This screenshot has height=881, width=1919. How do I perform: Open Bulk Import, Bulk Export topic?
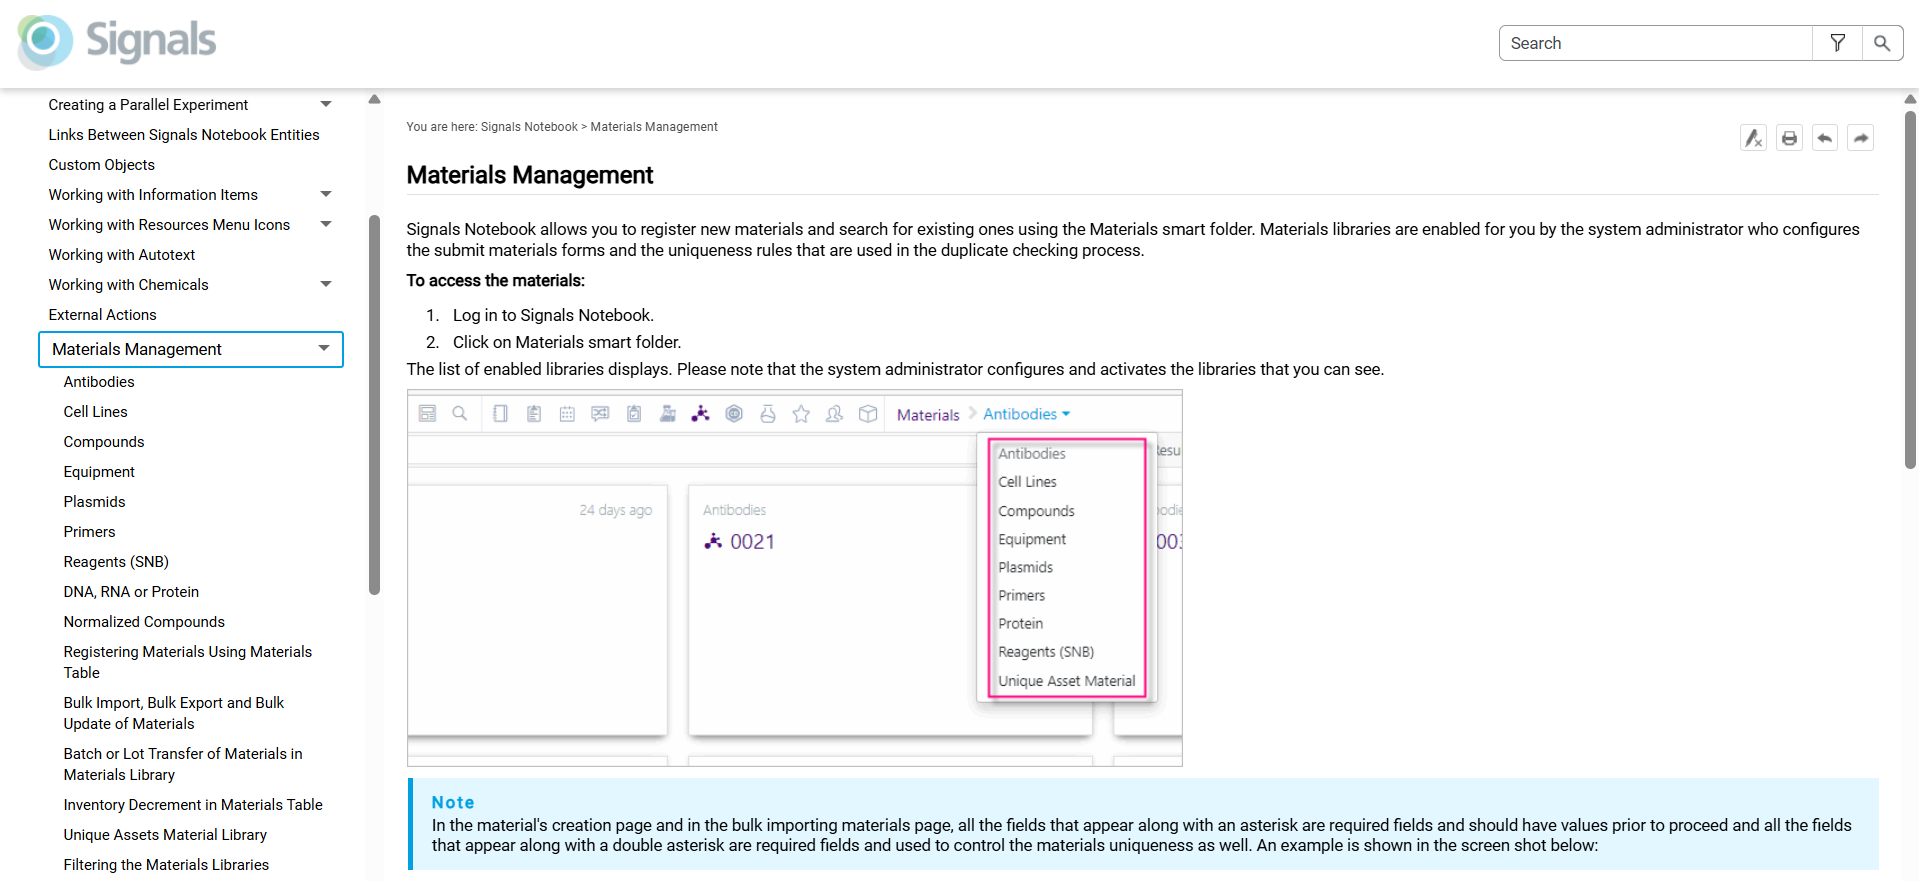(174, 713)
